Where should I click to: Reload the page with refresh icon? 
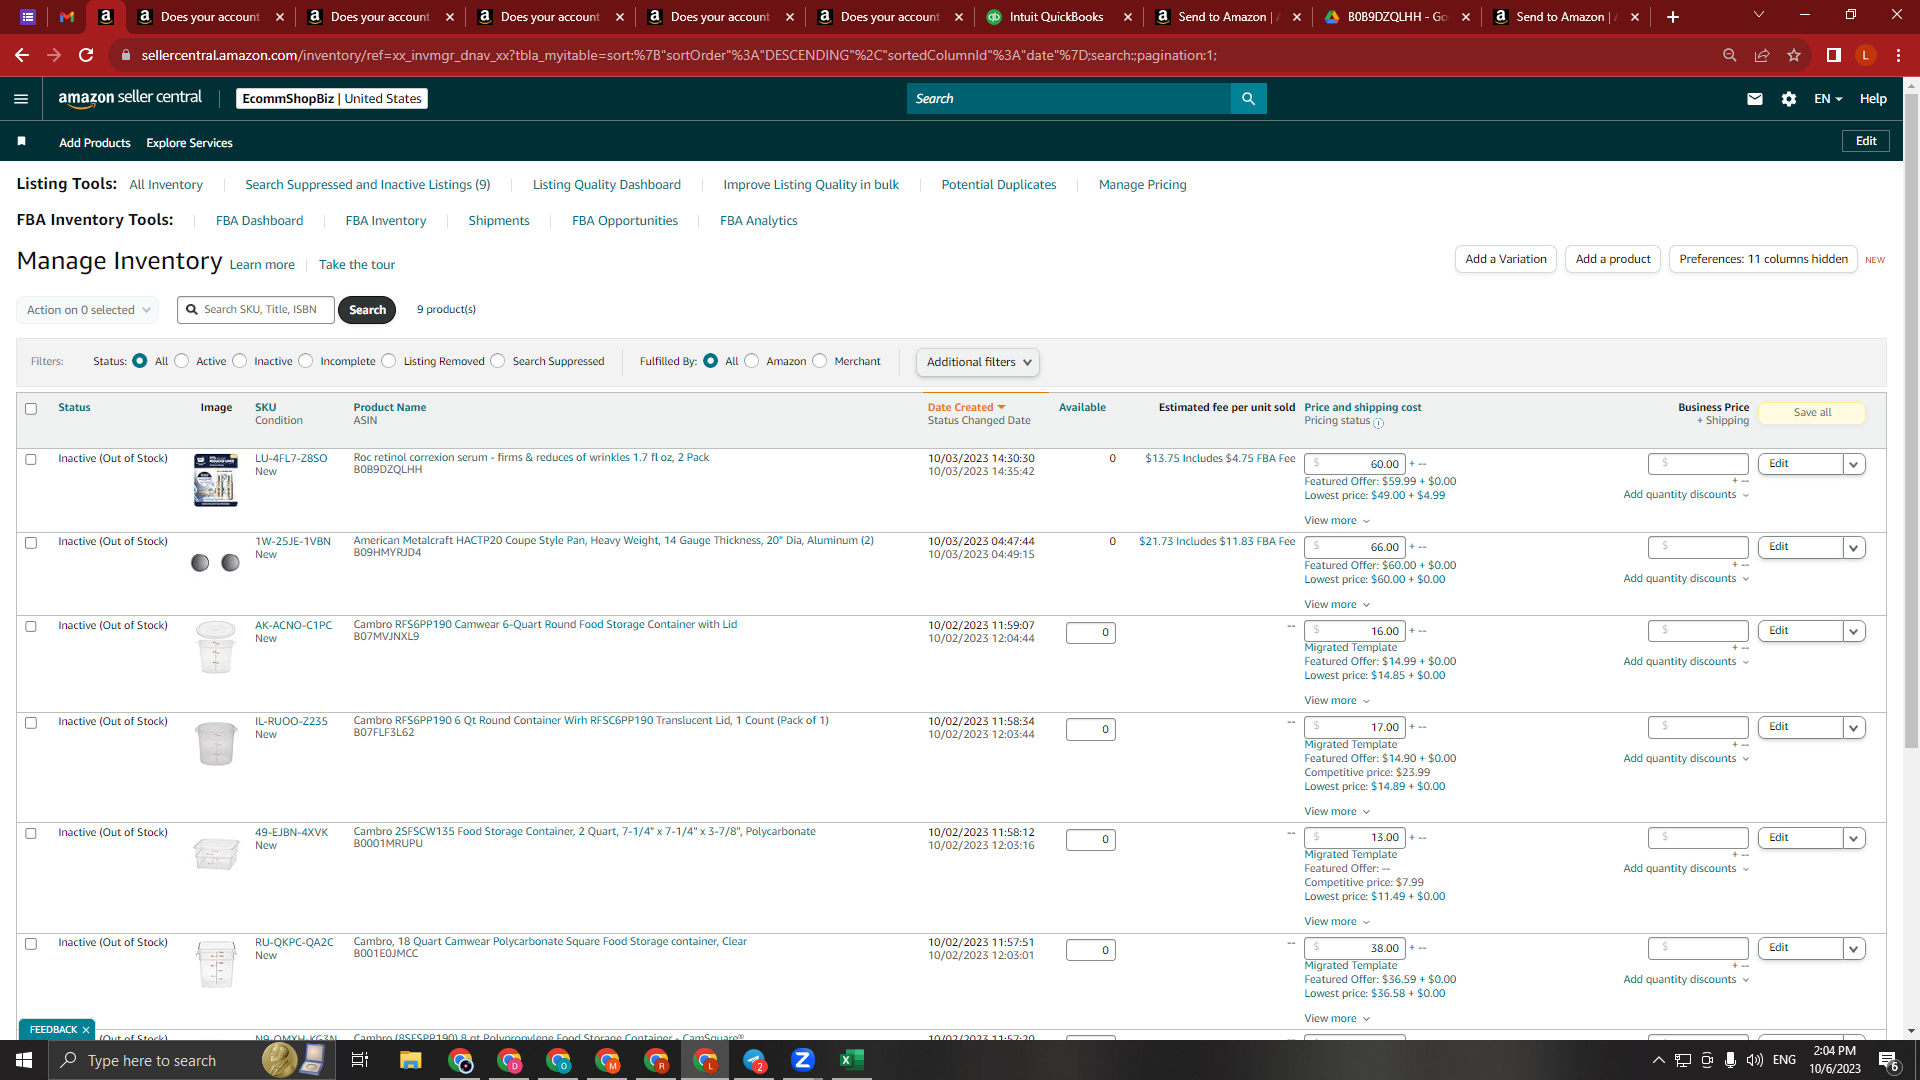point(87,55)
